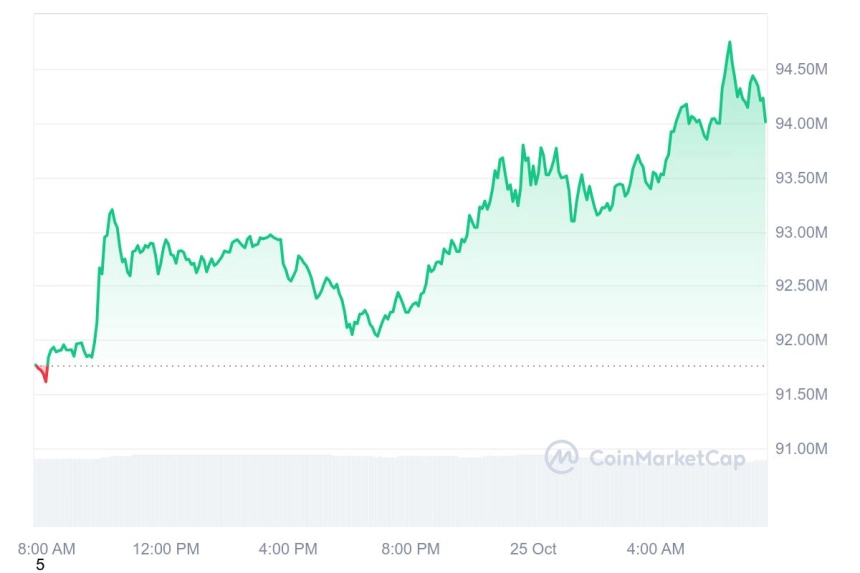Click the 12:00 PM axis label
Screen dimensions: 860x573
coord(166,549)
